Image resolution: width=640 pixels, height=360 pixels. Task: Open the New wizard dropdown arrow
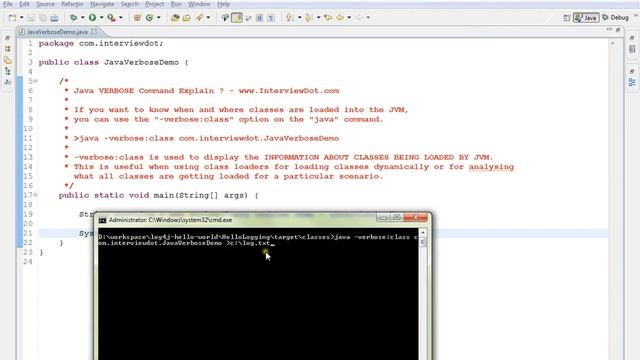click(x=22, y=18)
